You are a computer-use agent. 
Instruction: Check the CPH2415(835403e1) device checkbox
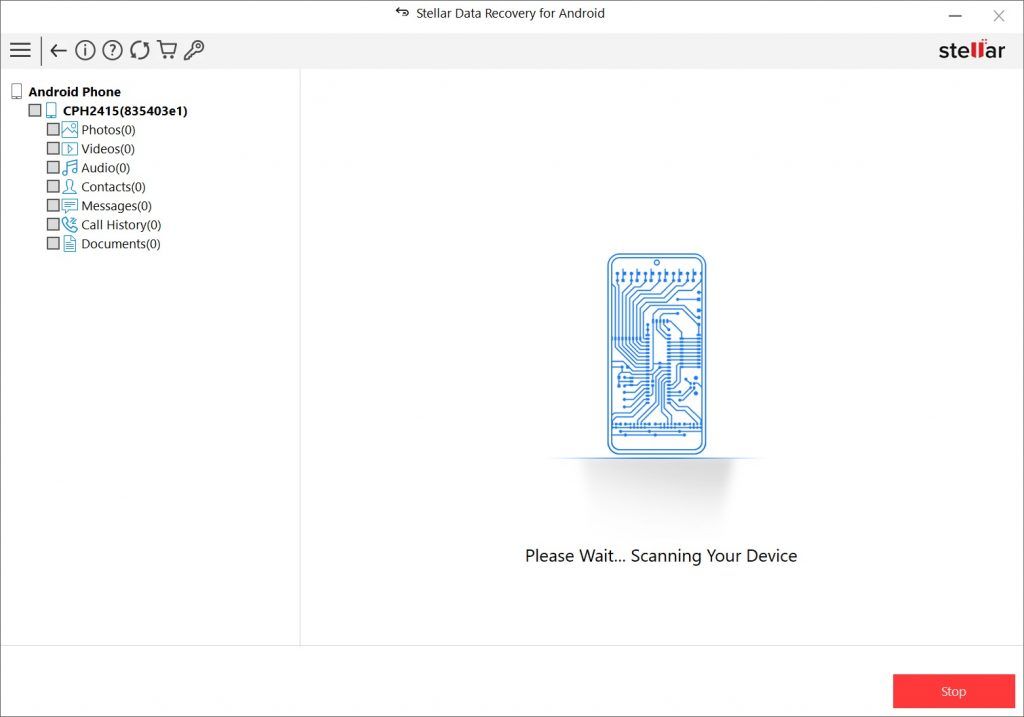[x=35, y=110]
